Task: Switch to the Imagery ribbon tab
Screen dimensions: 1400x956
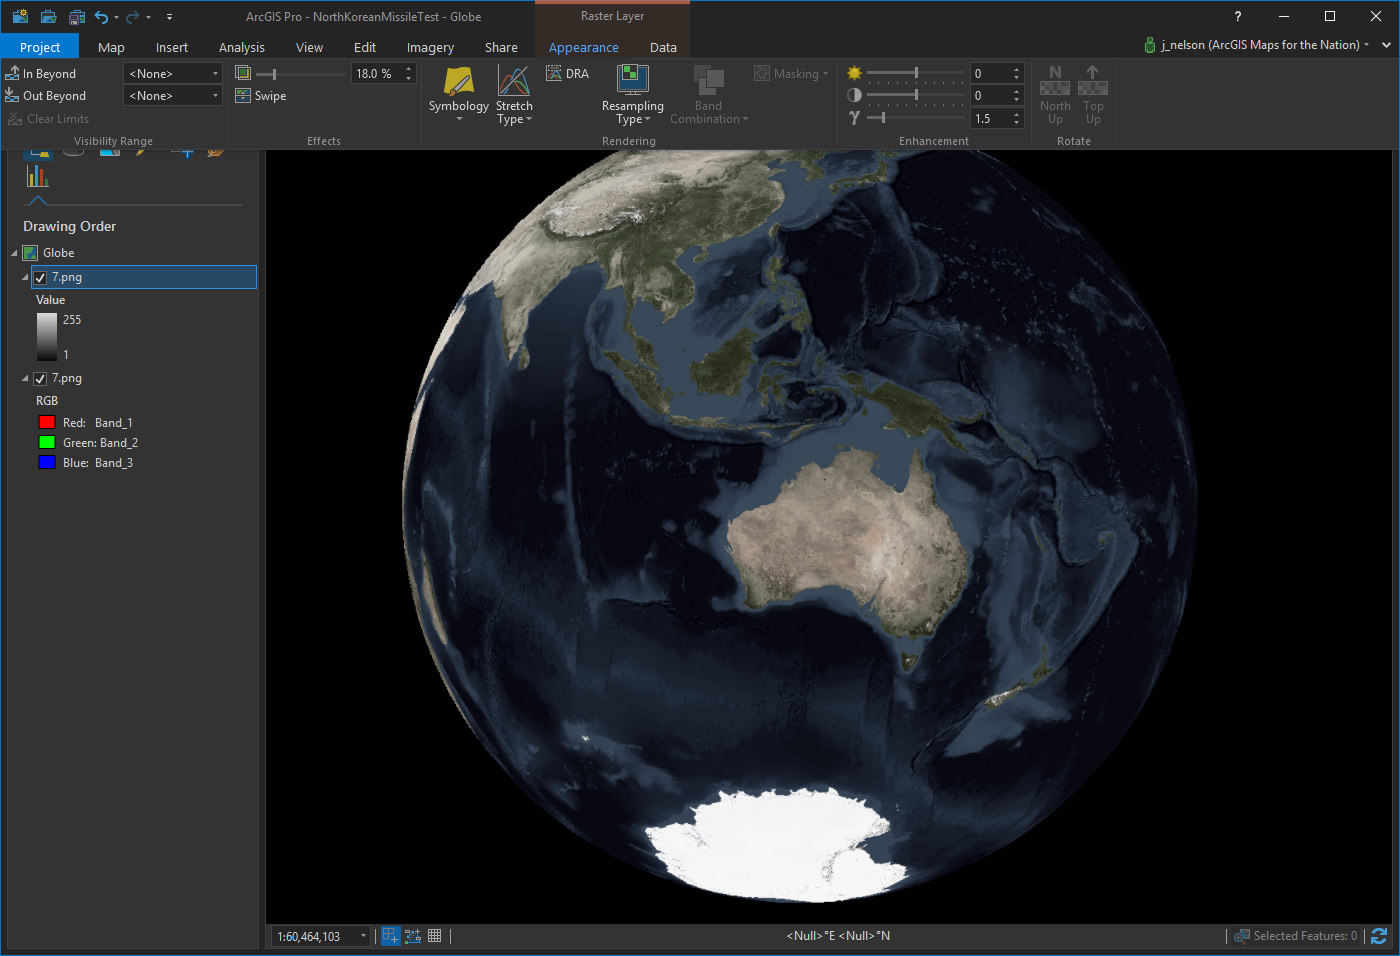Action: (430, 47)
